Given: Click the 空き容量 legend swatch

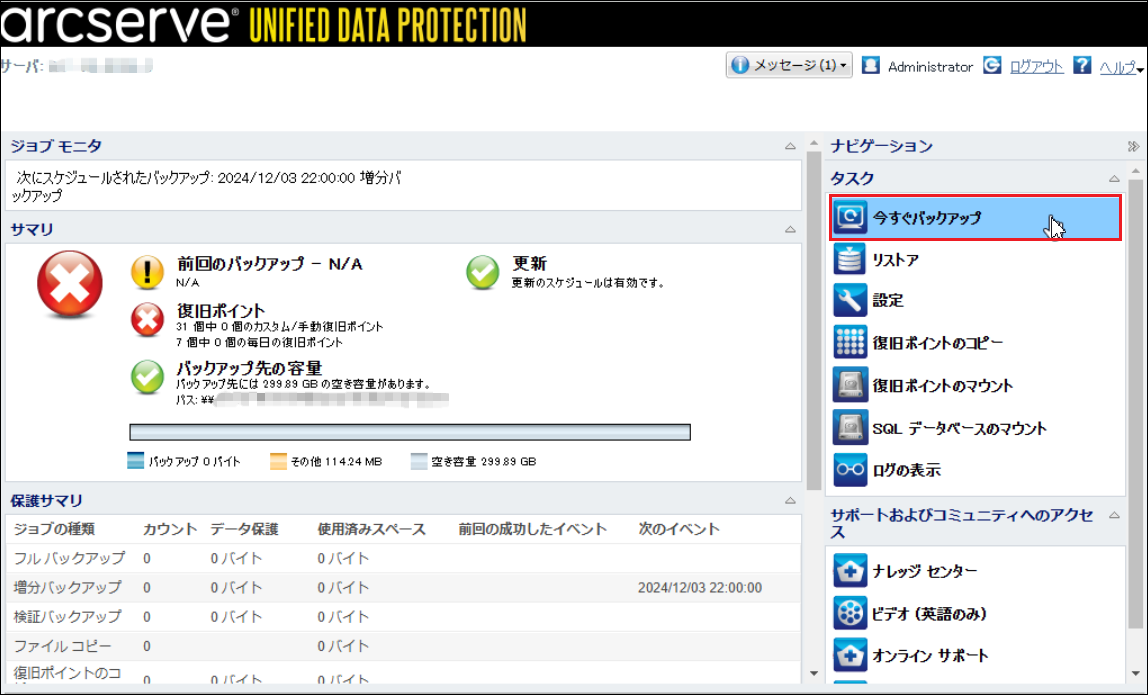Looking at the screenshot, I should (x=419, y=461).
